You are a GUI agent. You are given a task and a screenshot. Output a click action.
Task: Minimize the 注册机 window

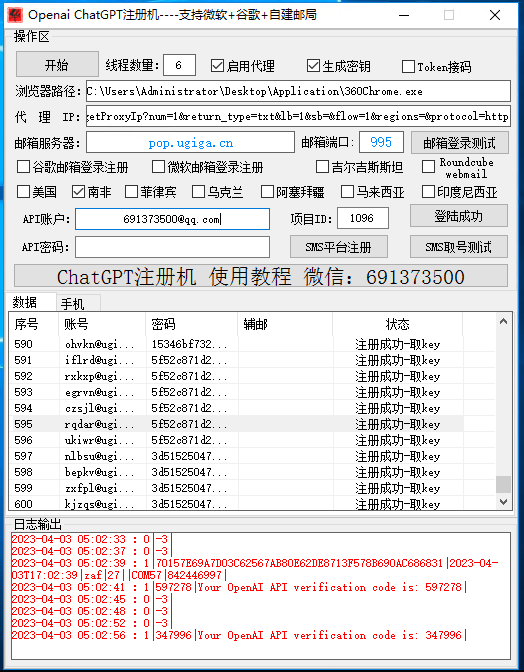coord(404,15)
